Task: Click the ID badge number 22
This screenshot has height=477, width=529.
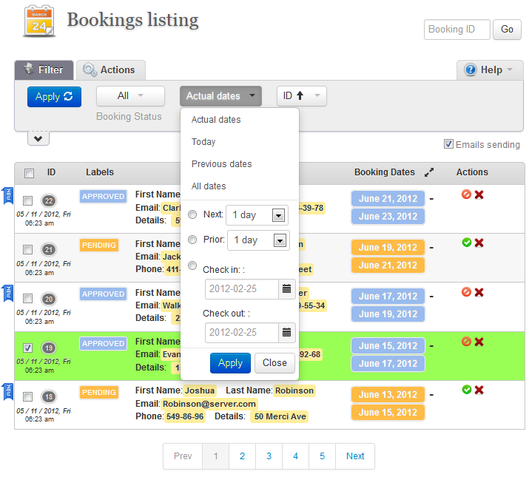Action: click(x=49, y=201)
